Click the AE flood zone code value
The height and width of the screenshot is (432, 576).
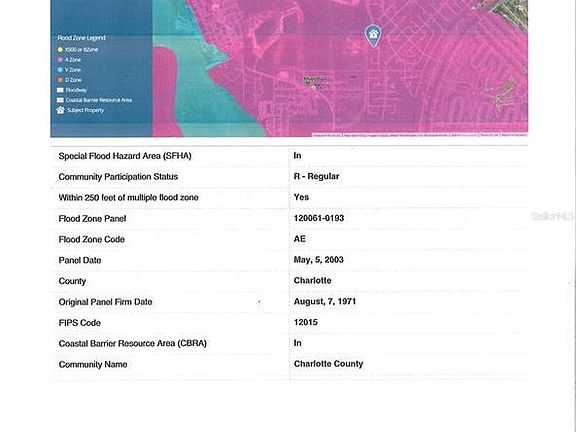click(x=300, y=239)
